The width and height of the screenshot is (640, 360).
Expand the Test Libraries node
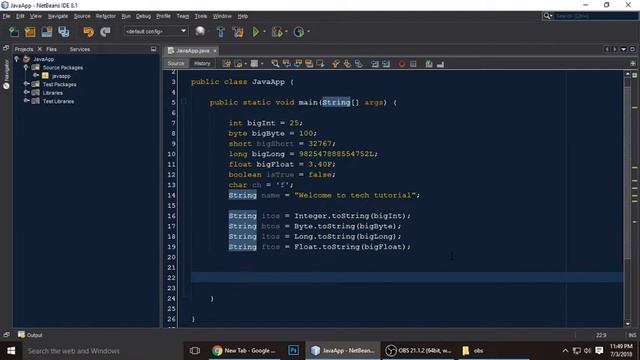click(26, 101)
